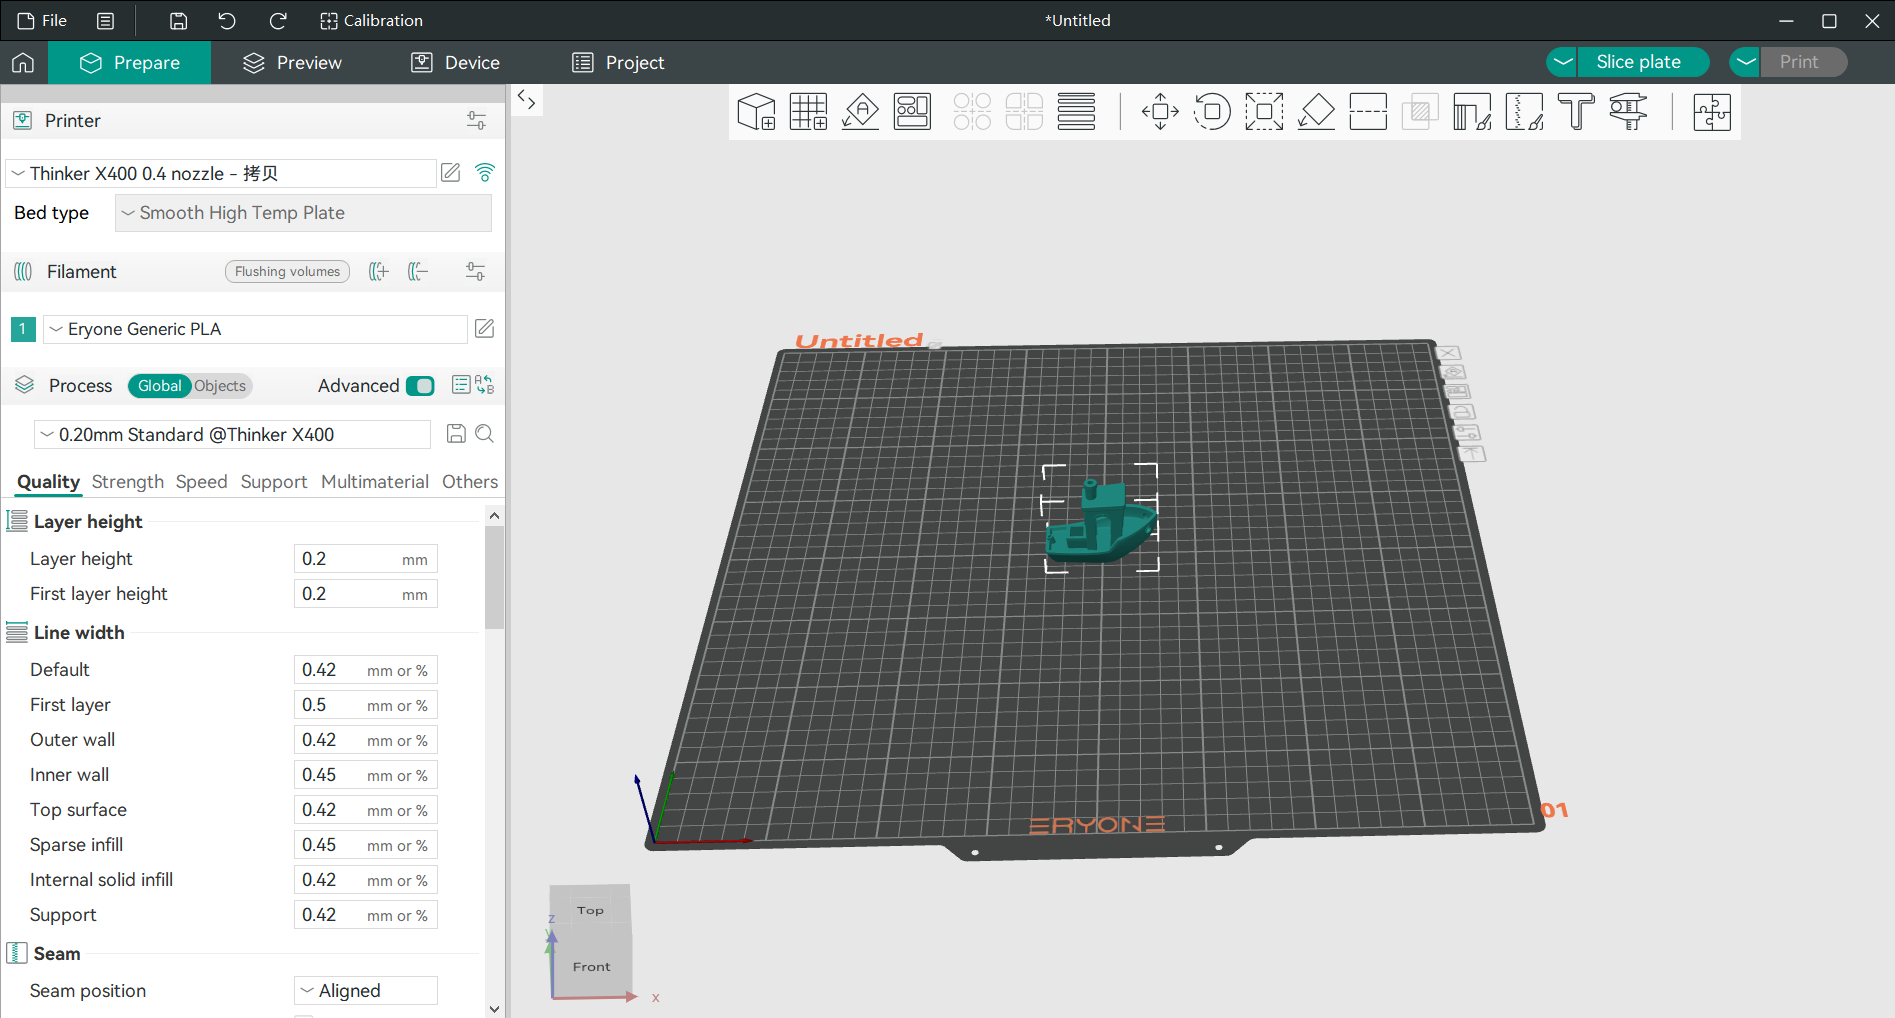The height and width of the screenshot is (1018, 1895).
Task: Select the Text shape tool
Action: (1576, 112)
